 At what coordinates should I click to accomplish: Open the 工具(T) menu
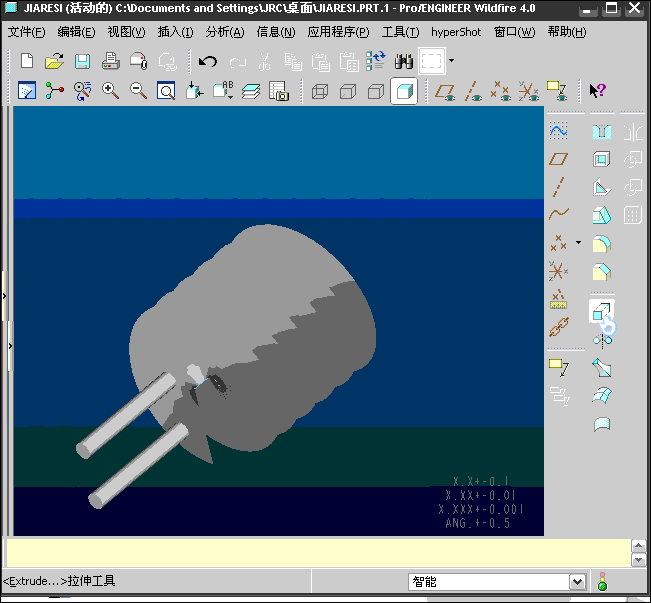400,32
